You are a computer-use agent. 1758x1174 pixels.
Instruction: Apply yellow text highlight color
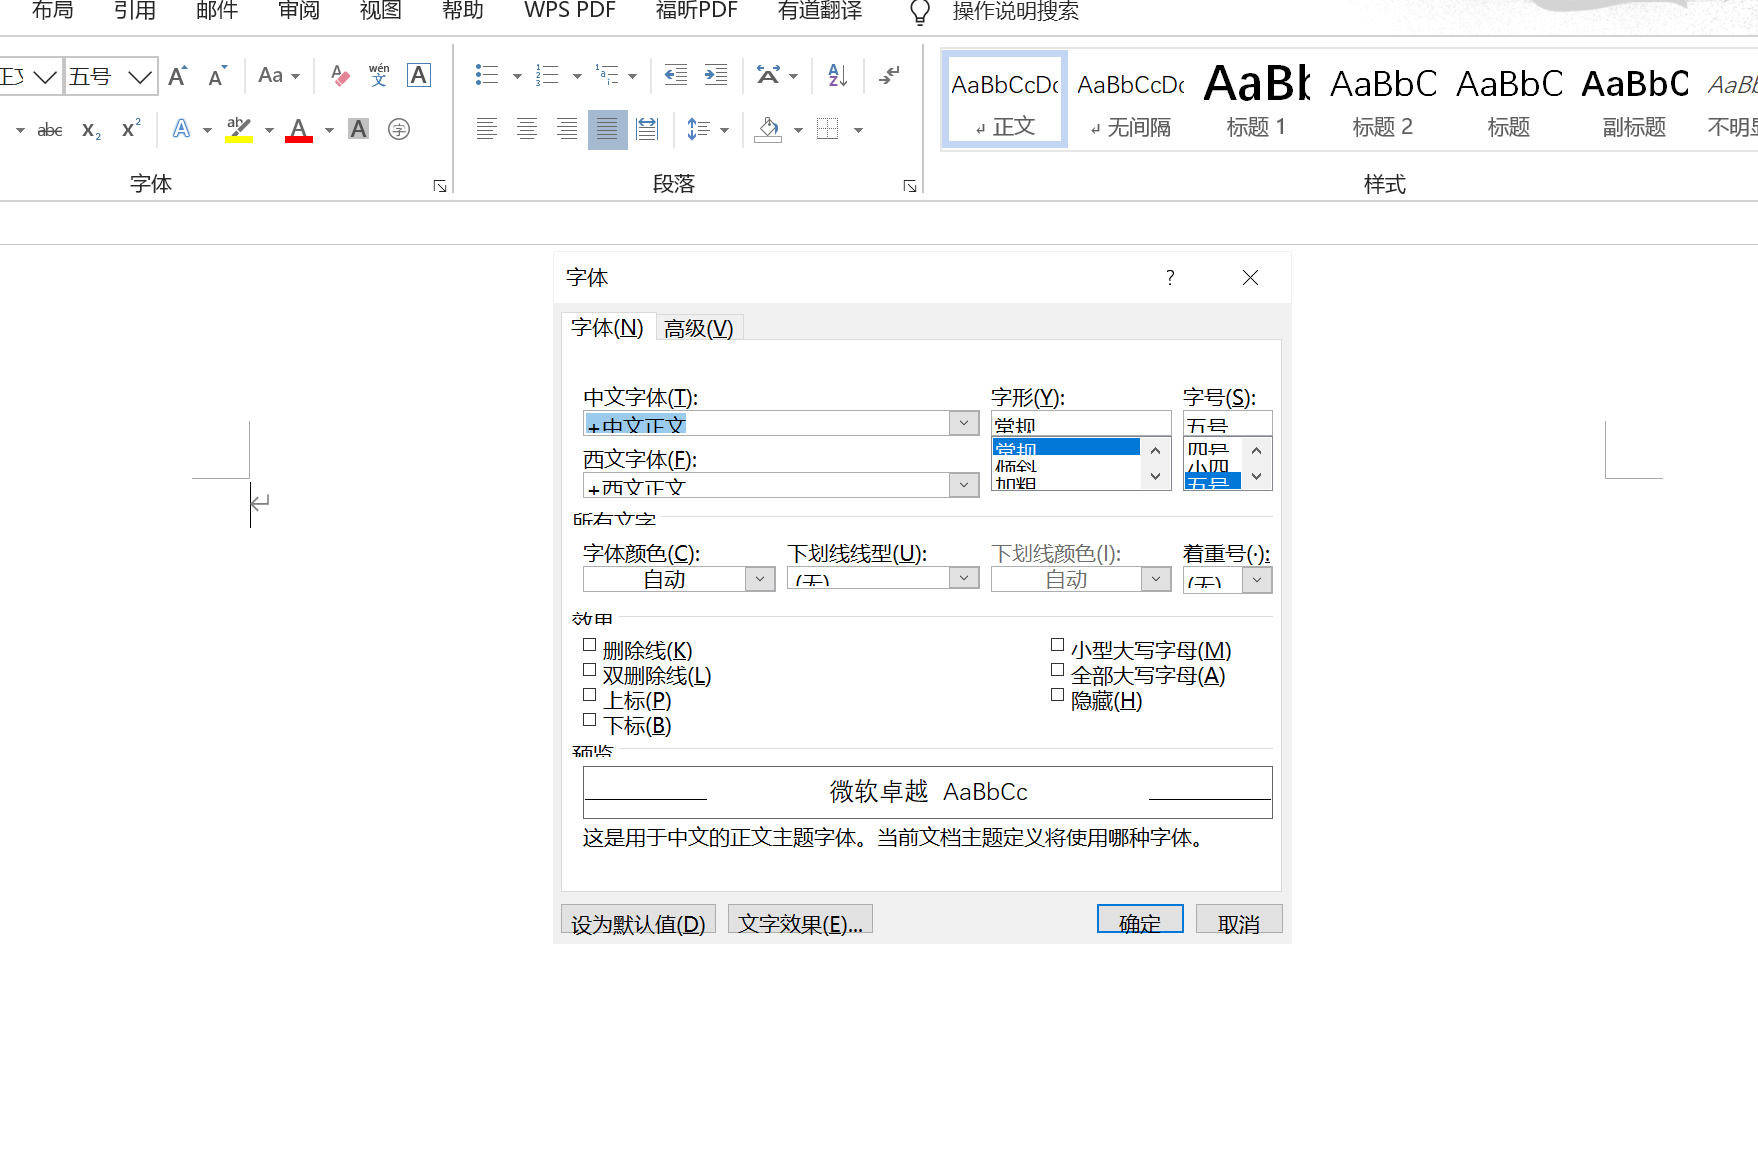pyautogui.click(x=239, y=129)
